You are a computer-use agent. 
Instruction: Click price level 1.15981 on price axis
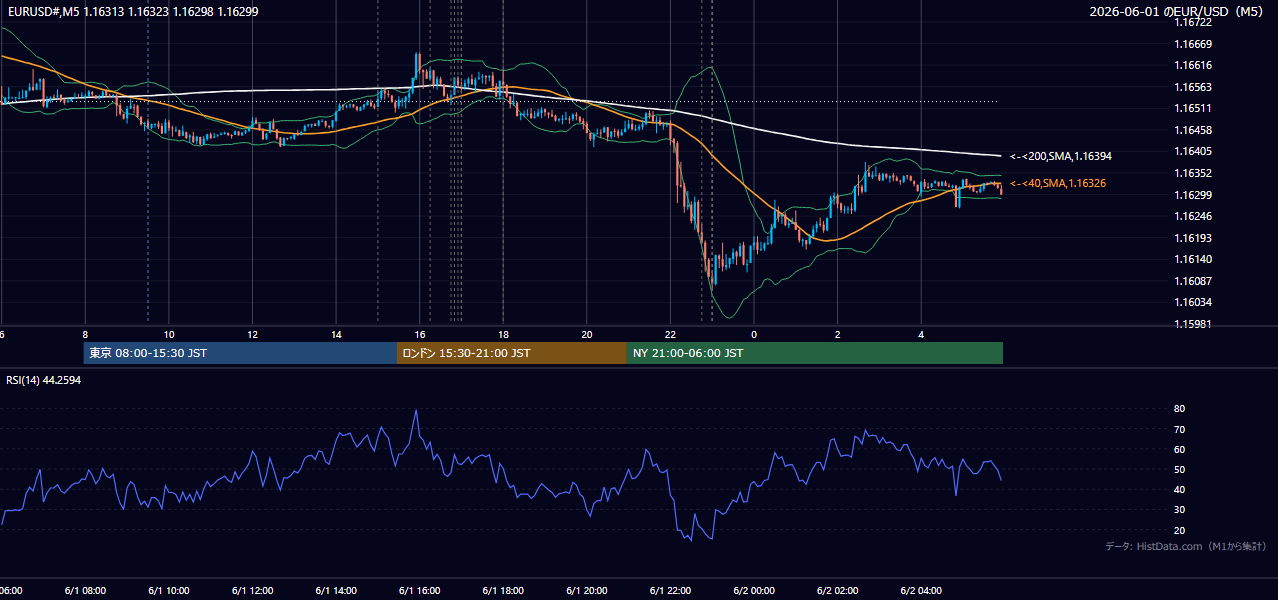pos(1194,324)
